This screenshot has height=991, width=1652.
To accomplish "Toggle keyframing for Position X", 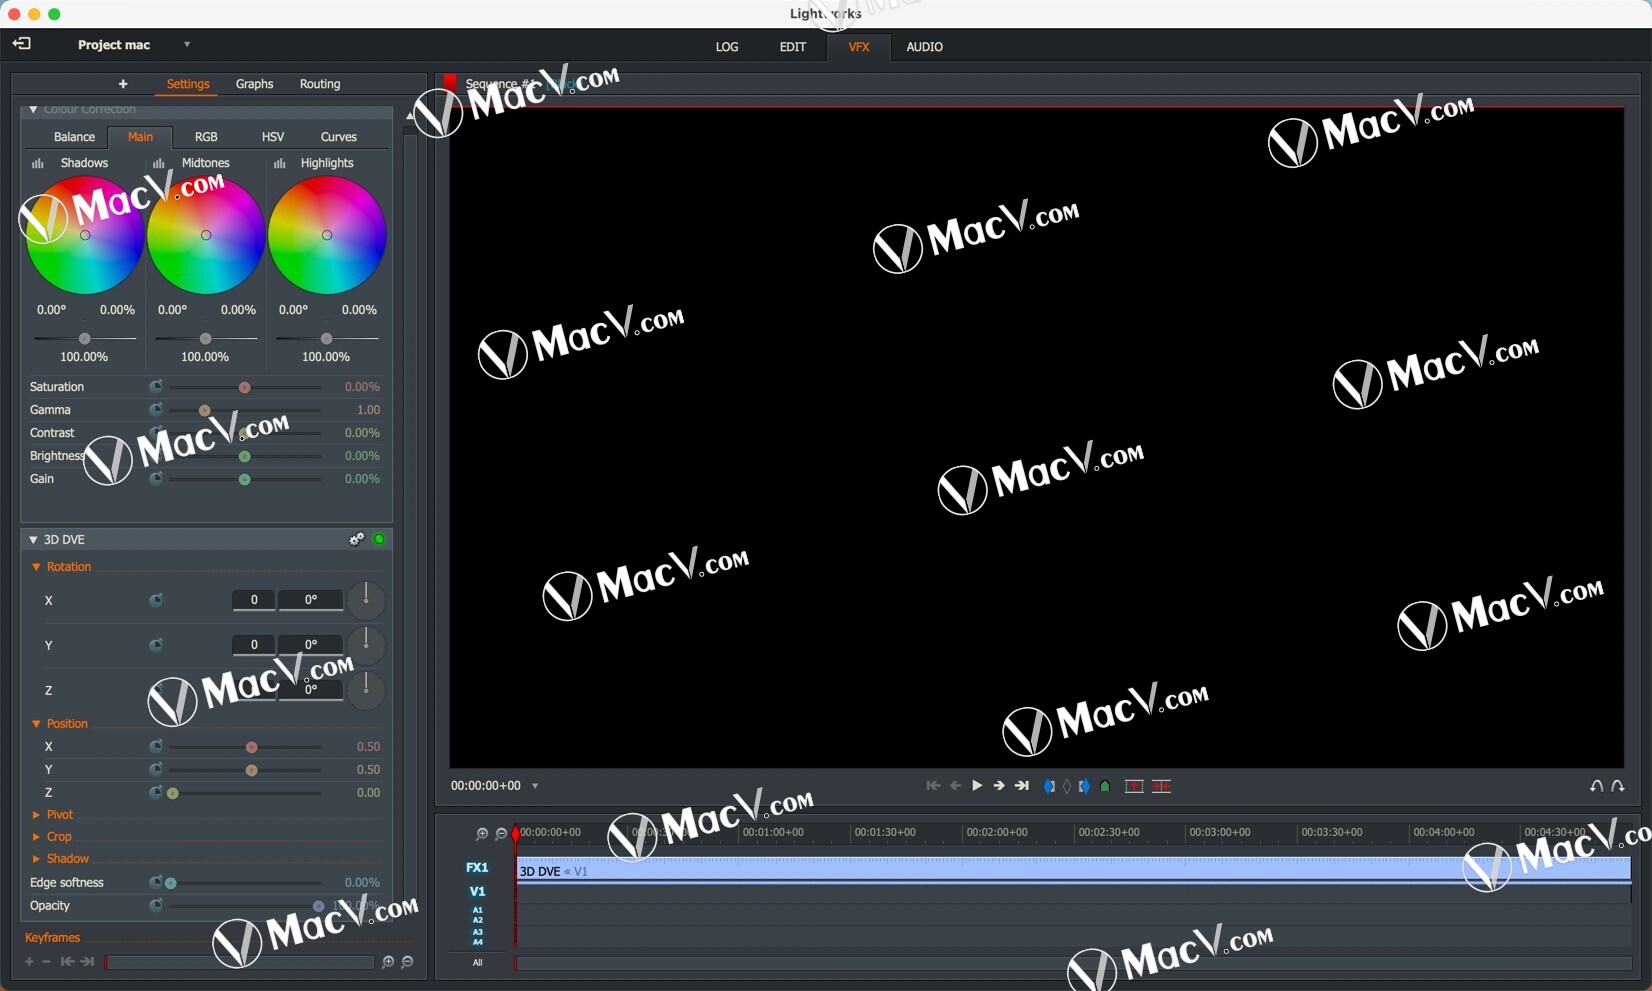I will 156,747.
